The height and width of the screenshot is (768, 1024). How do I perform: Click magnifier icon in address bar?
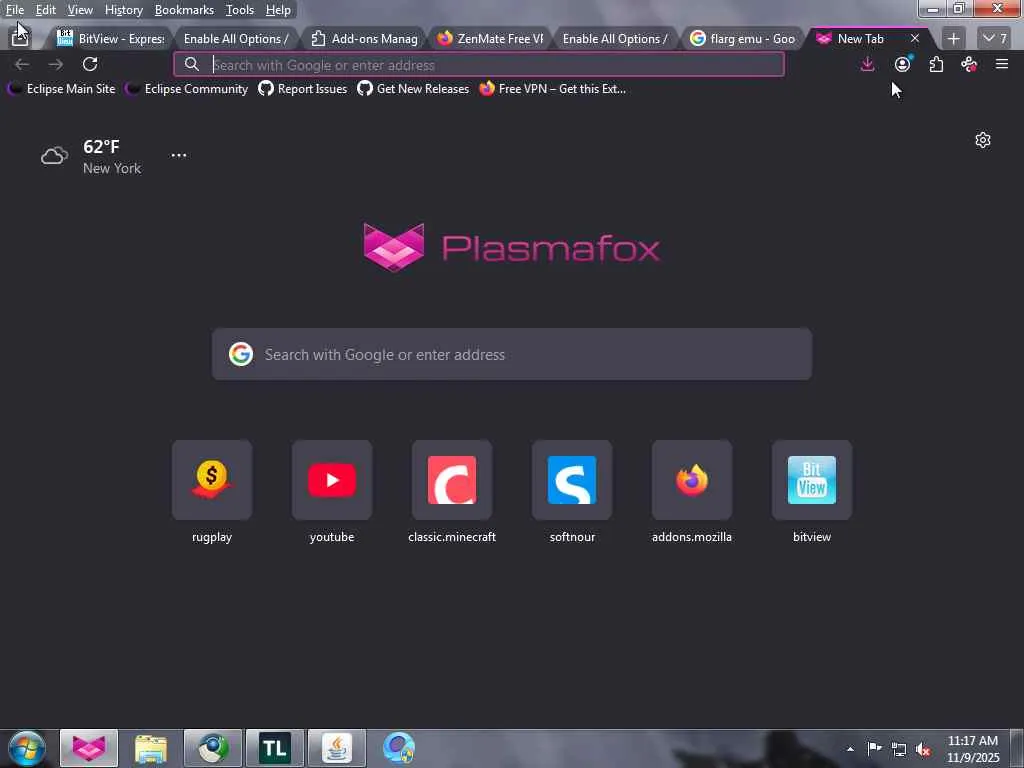point(191,64)
